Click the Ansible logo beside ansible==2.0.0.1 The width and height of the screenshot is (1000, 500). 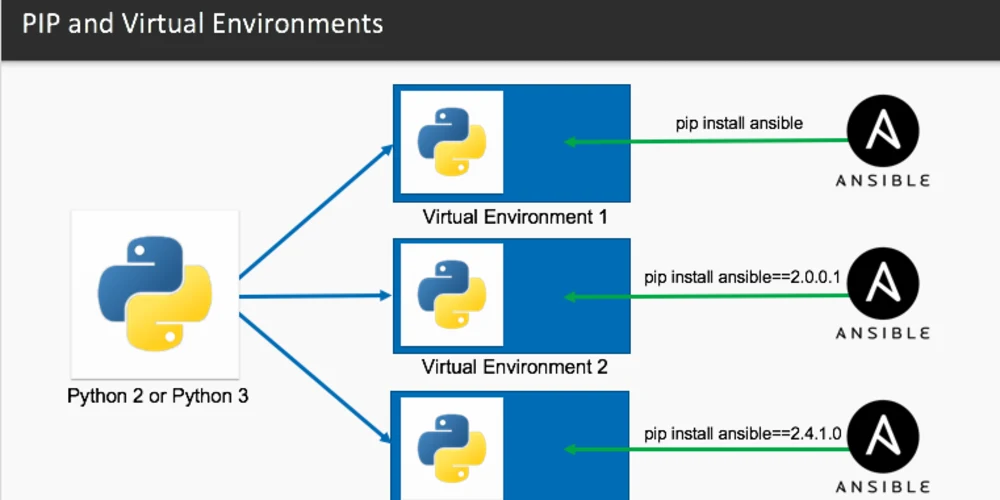click(x=883, y=284)
